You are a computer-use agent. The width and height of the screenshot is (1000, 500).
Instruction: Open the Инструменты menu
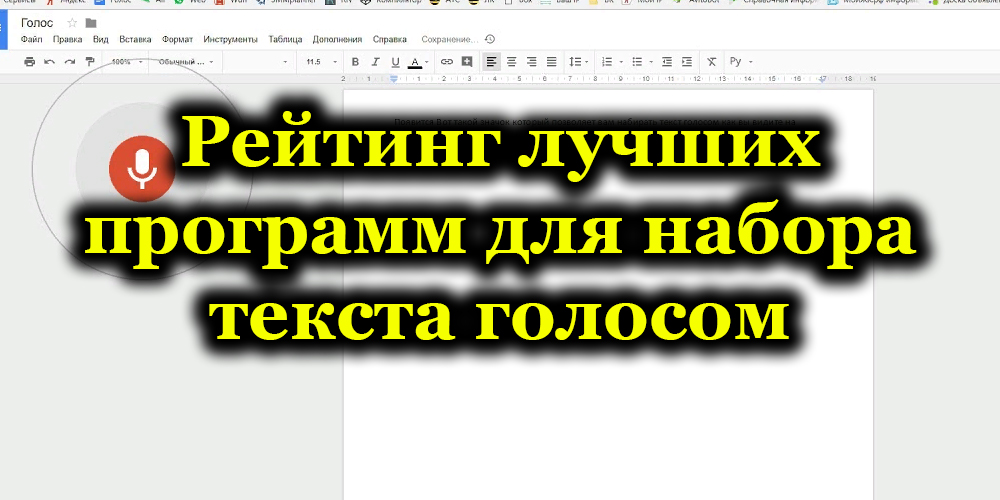pos(230,39)
